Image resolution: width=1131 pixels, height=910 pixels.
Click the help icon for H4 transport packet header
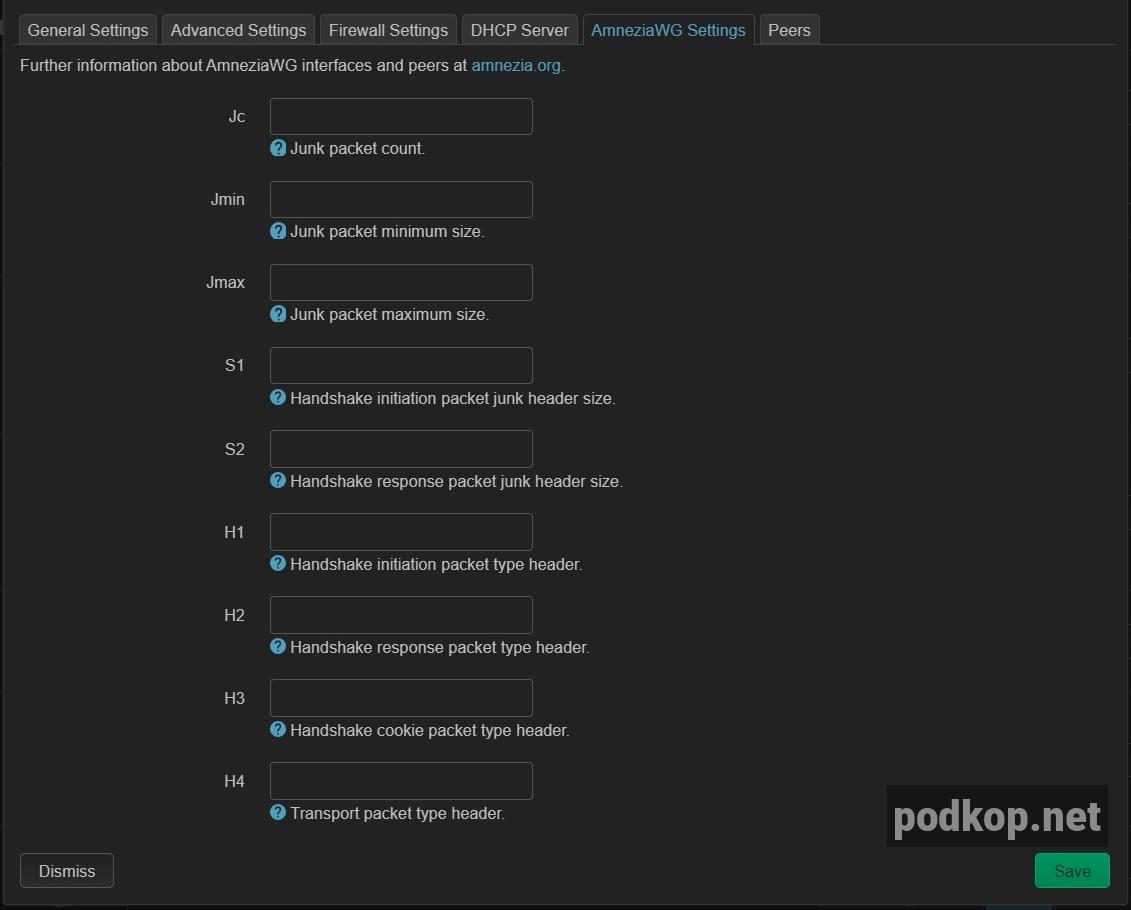click(277, 813)
